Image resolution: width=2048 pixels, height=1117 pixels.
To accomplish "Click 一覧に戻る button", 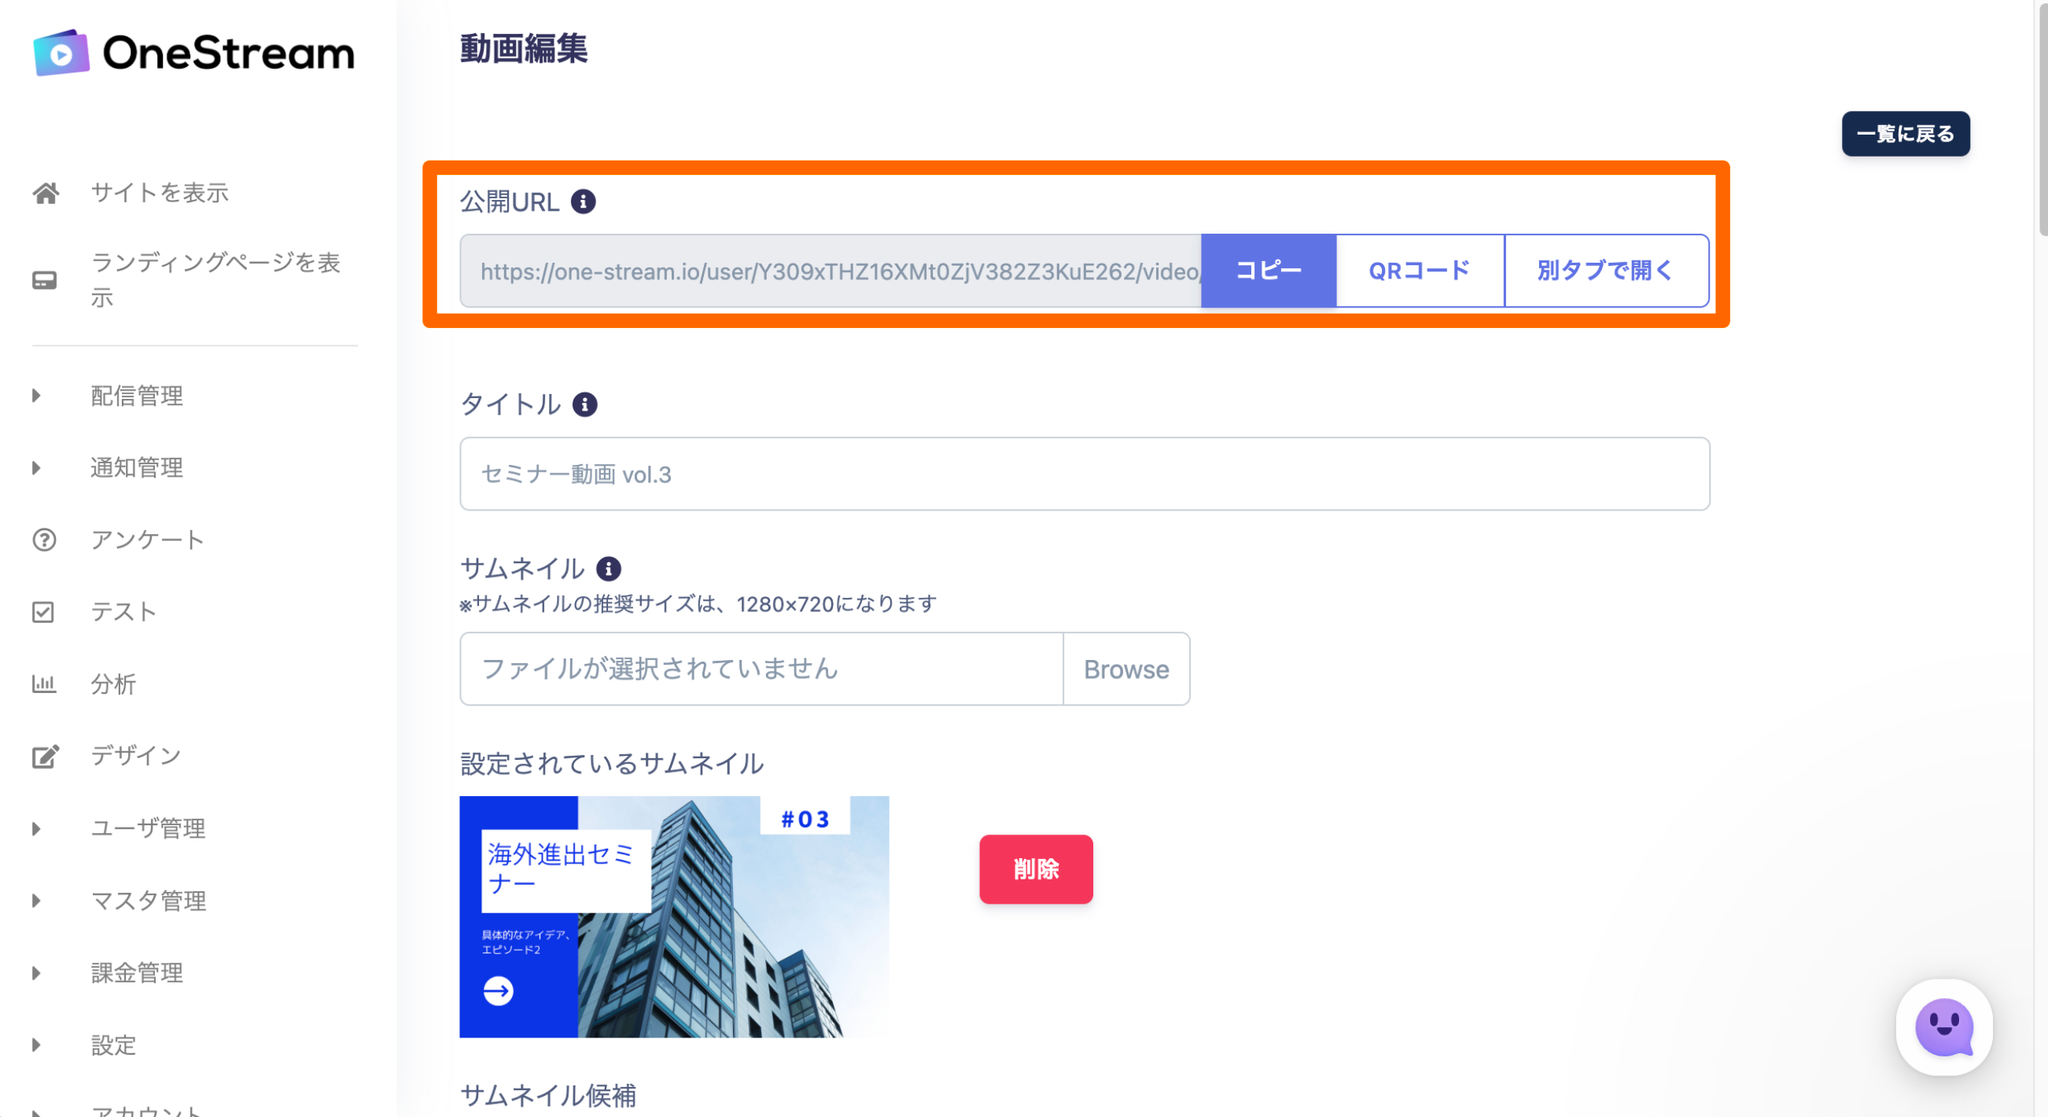I will 1905,134.
